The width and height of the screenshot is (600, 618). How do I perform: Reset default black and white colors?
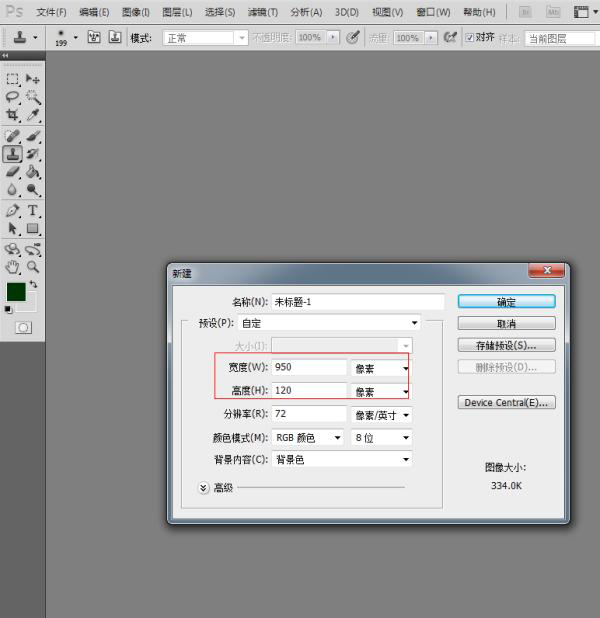coord(8,309)
